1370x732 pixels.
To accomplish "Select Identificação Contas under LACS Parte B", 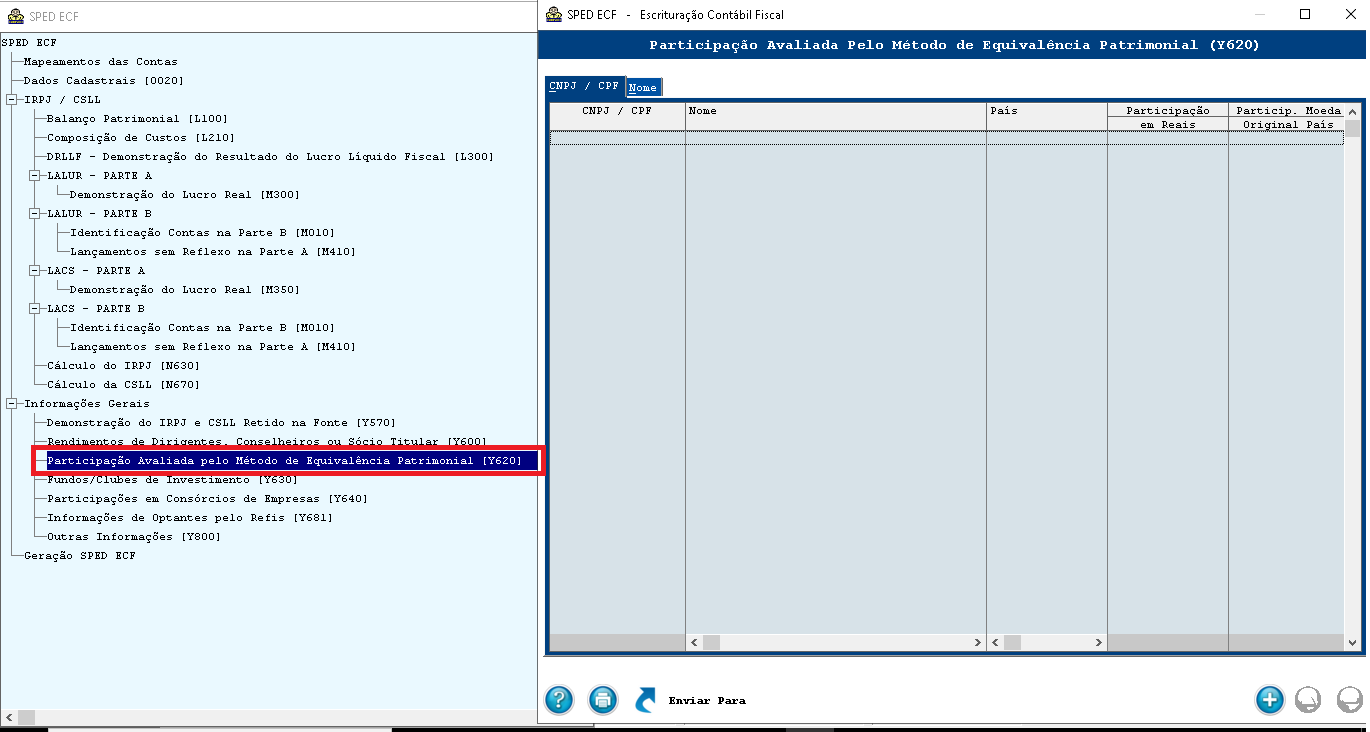I will (x=202, y=328).
